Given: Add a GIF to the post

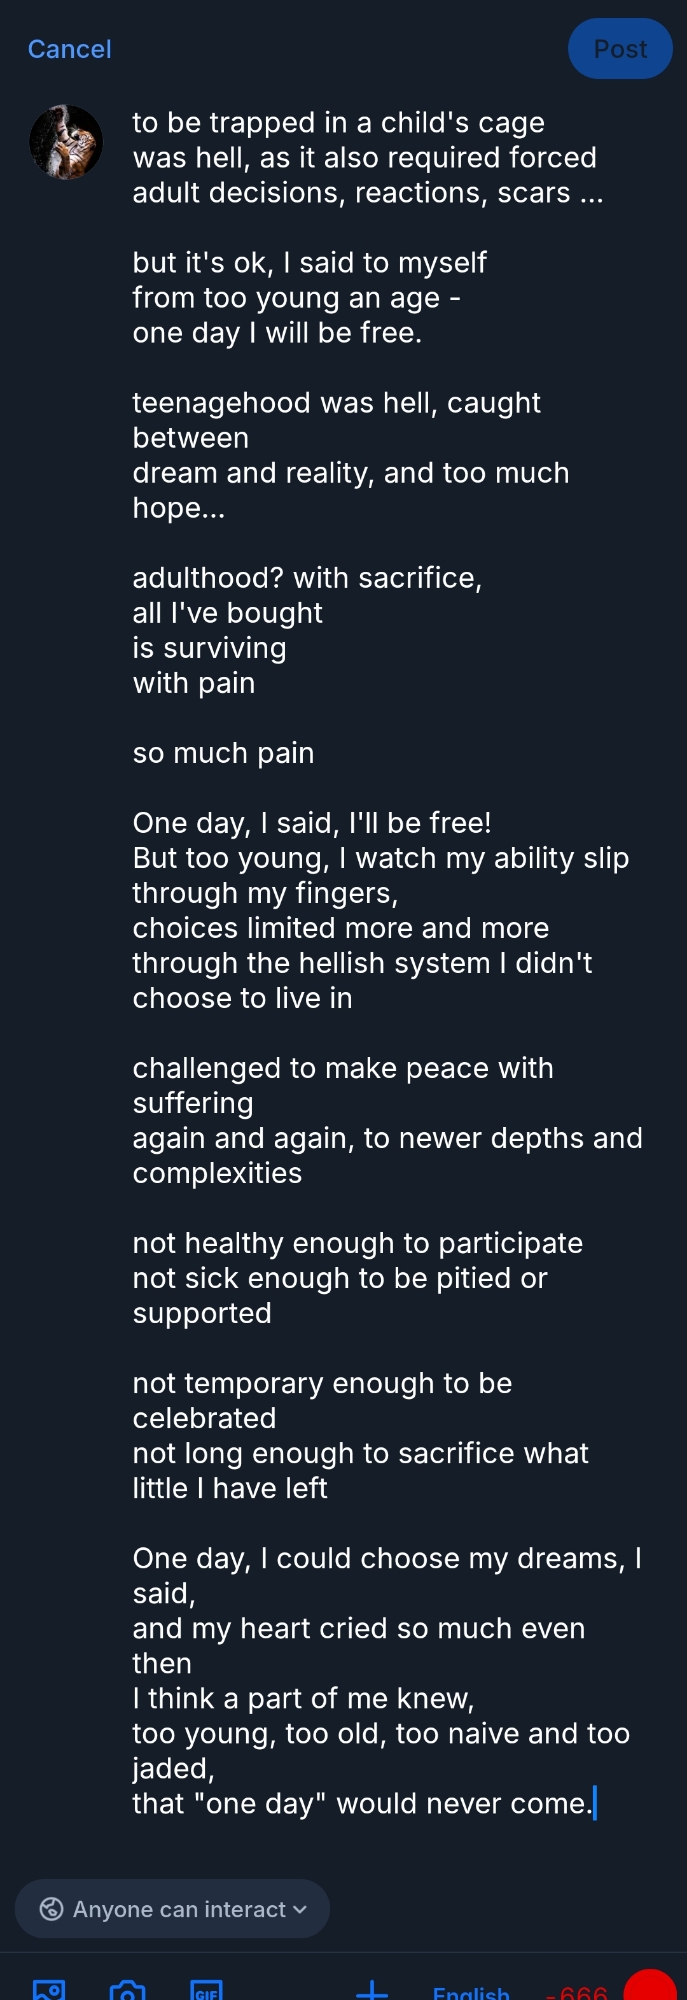Looking at the screenshot, I should point(206,1990).
